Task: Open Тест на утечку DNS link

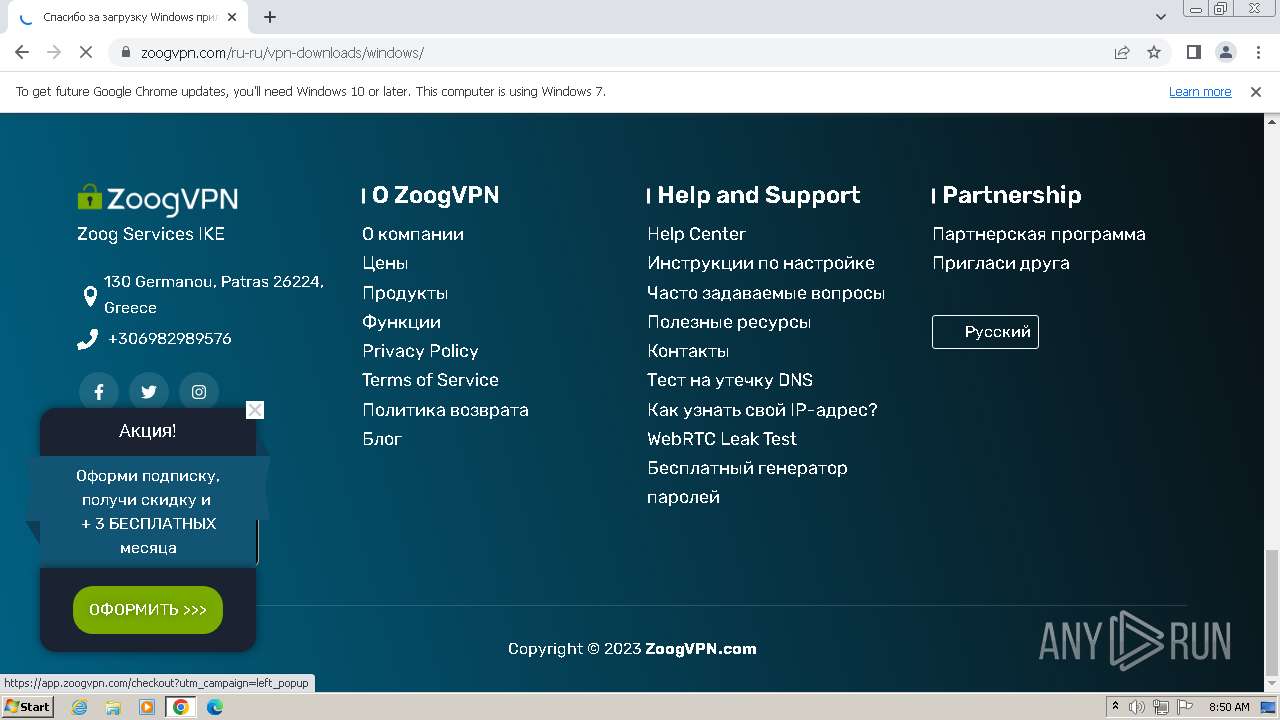Action: click(730, 380)
